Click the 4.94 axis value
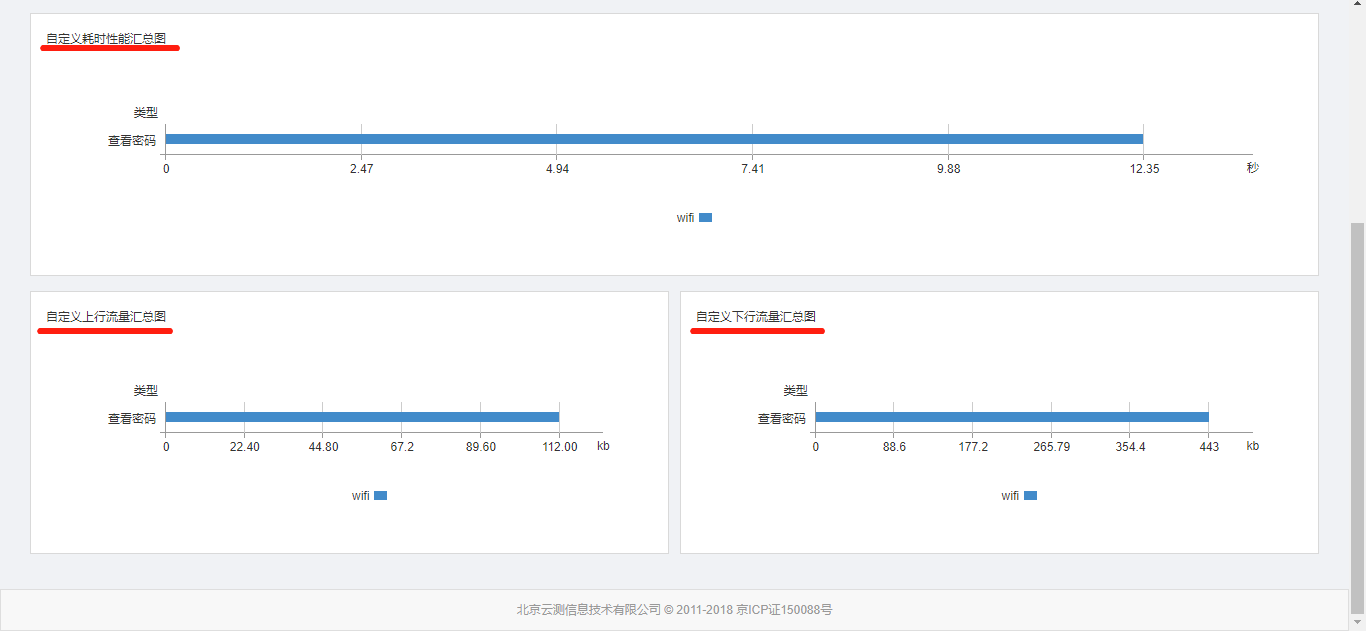The height and width of the screenshot is (631, 1366). coord(557,169)
